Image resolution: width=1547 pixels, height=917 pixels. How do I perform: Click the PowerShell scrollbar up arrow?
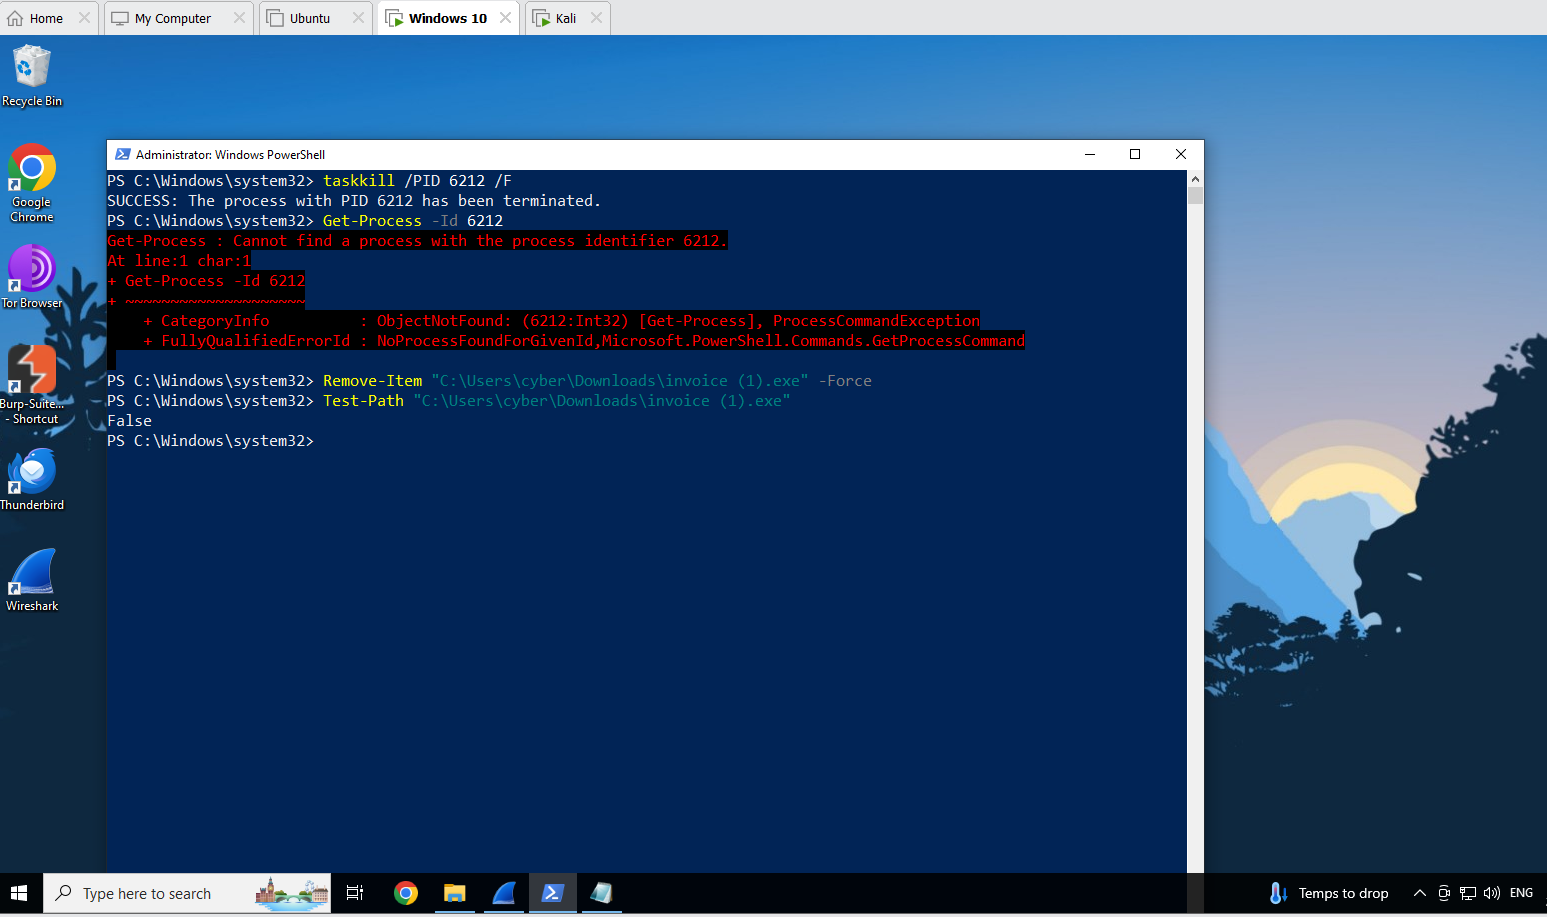coord(1195,179)
